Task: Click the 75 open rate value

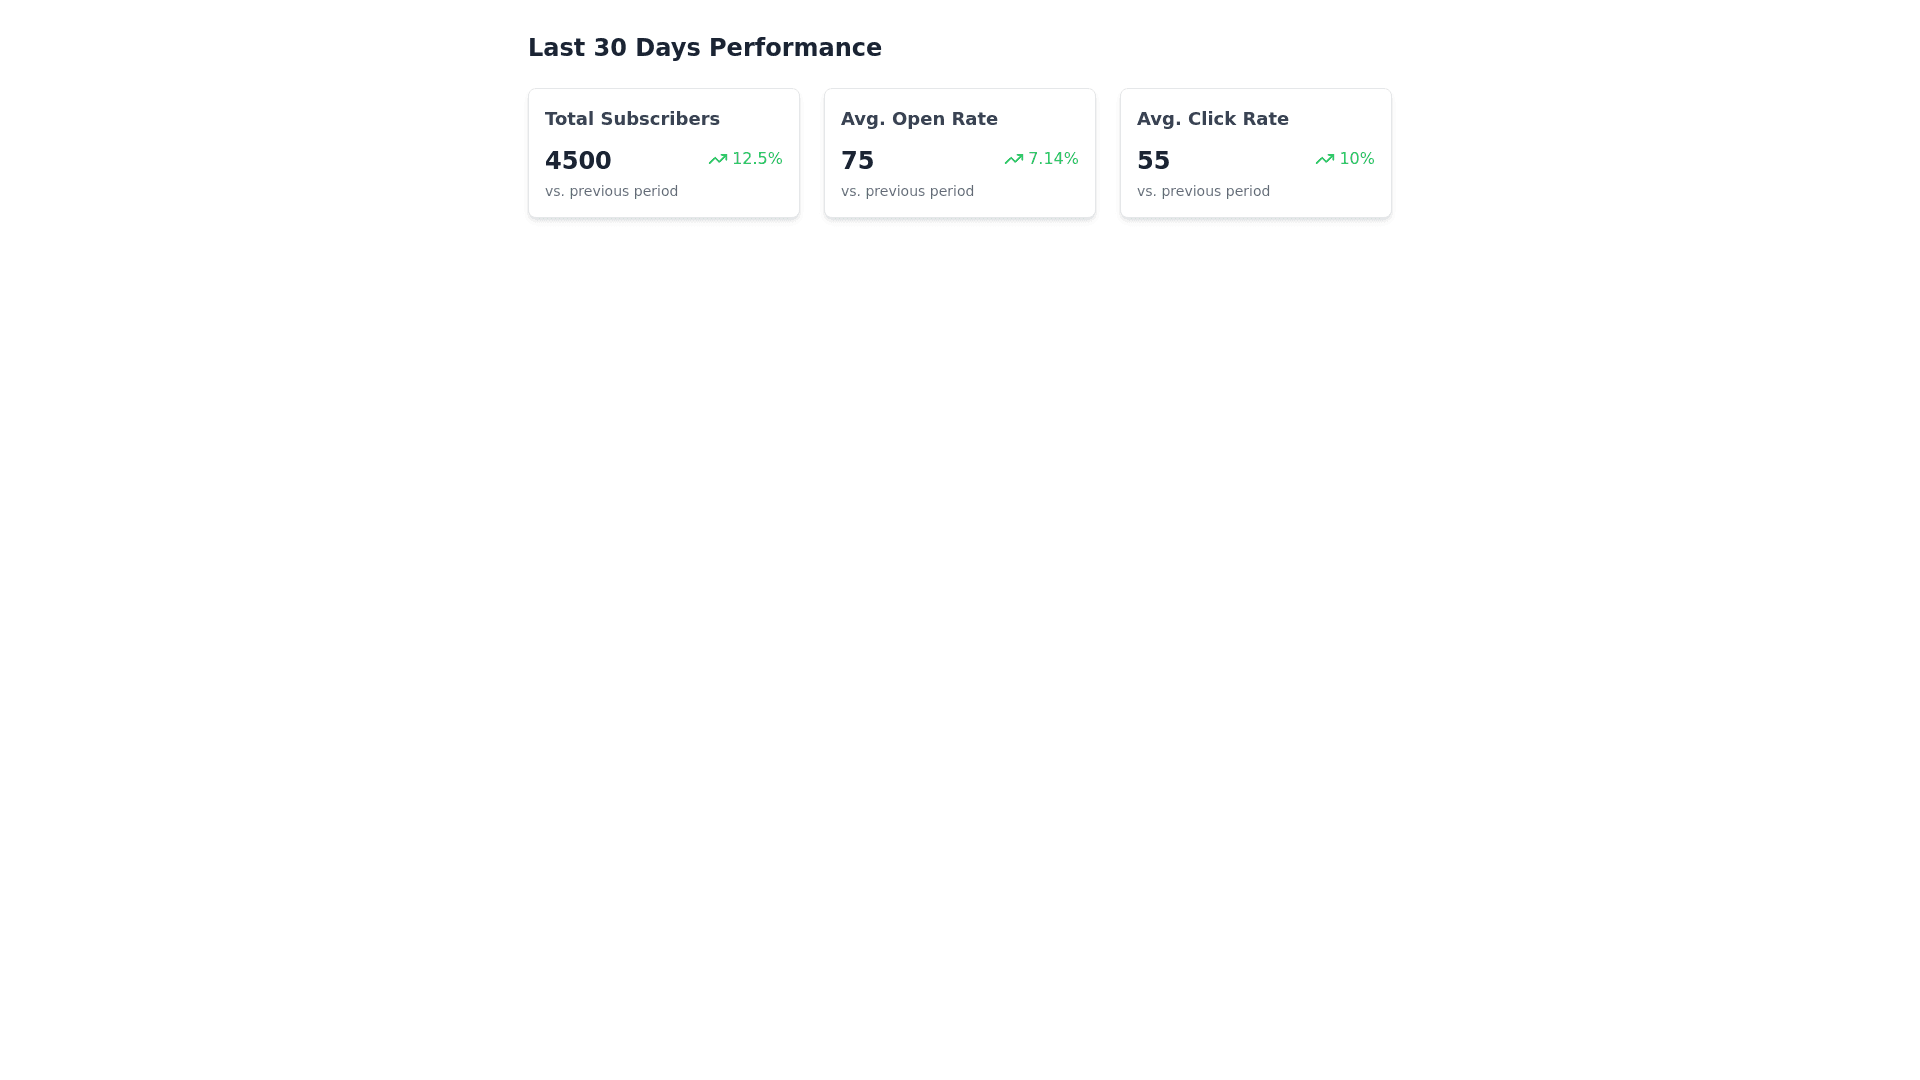Action: [857, 160]
